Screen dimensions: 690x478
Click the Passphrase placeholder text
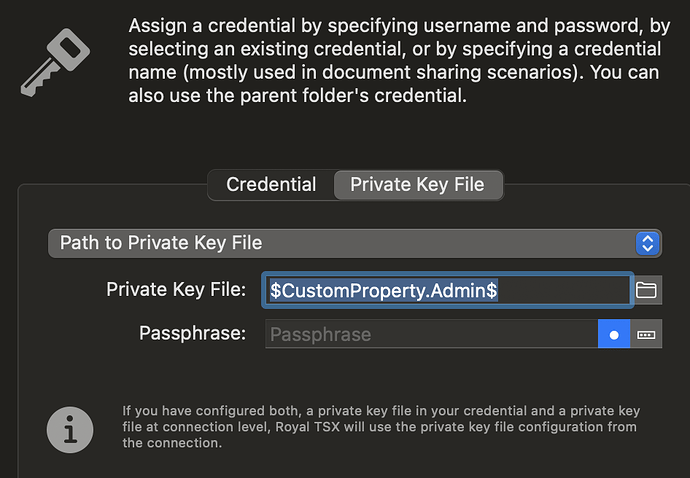tap(320, 334)
